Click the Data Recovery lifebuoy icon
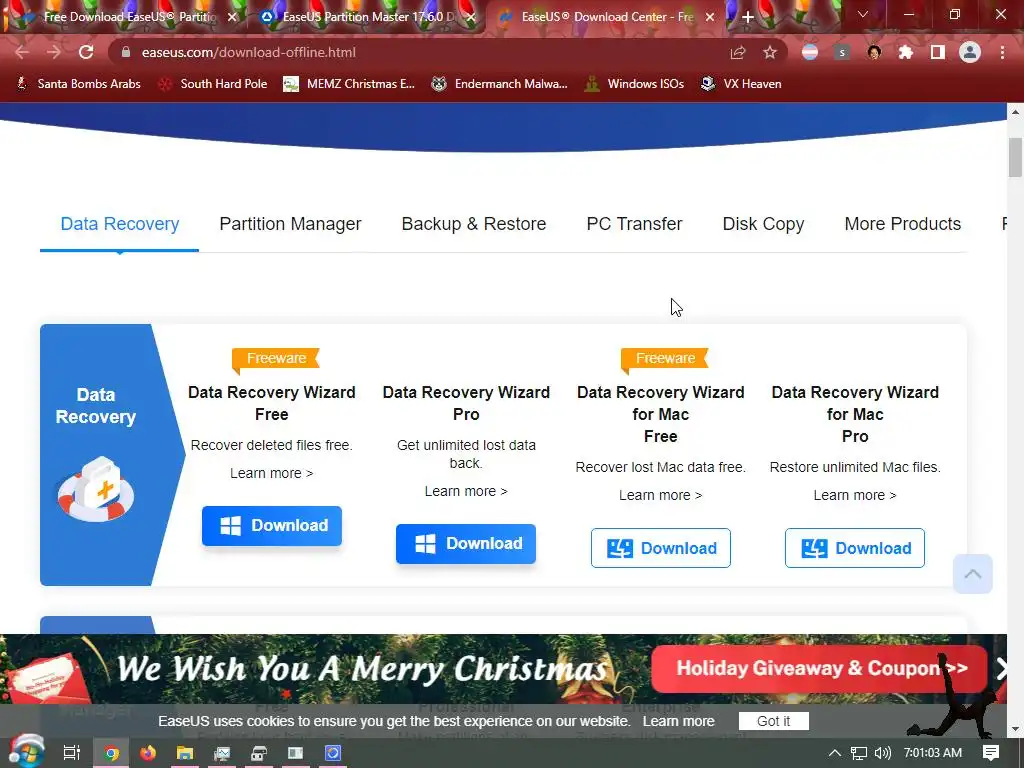Image resolution: width=1024 pixels, height=768 pixels. coord(96,490)
